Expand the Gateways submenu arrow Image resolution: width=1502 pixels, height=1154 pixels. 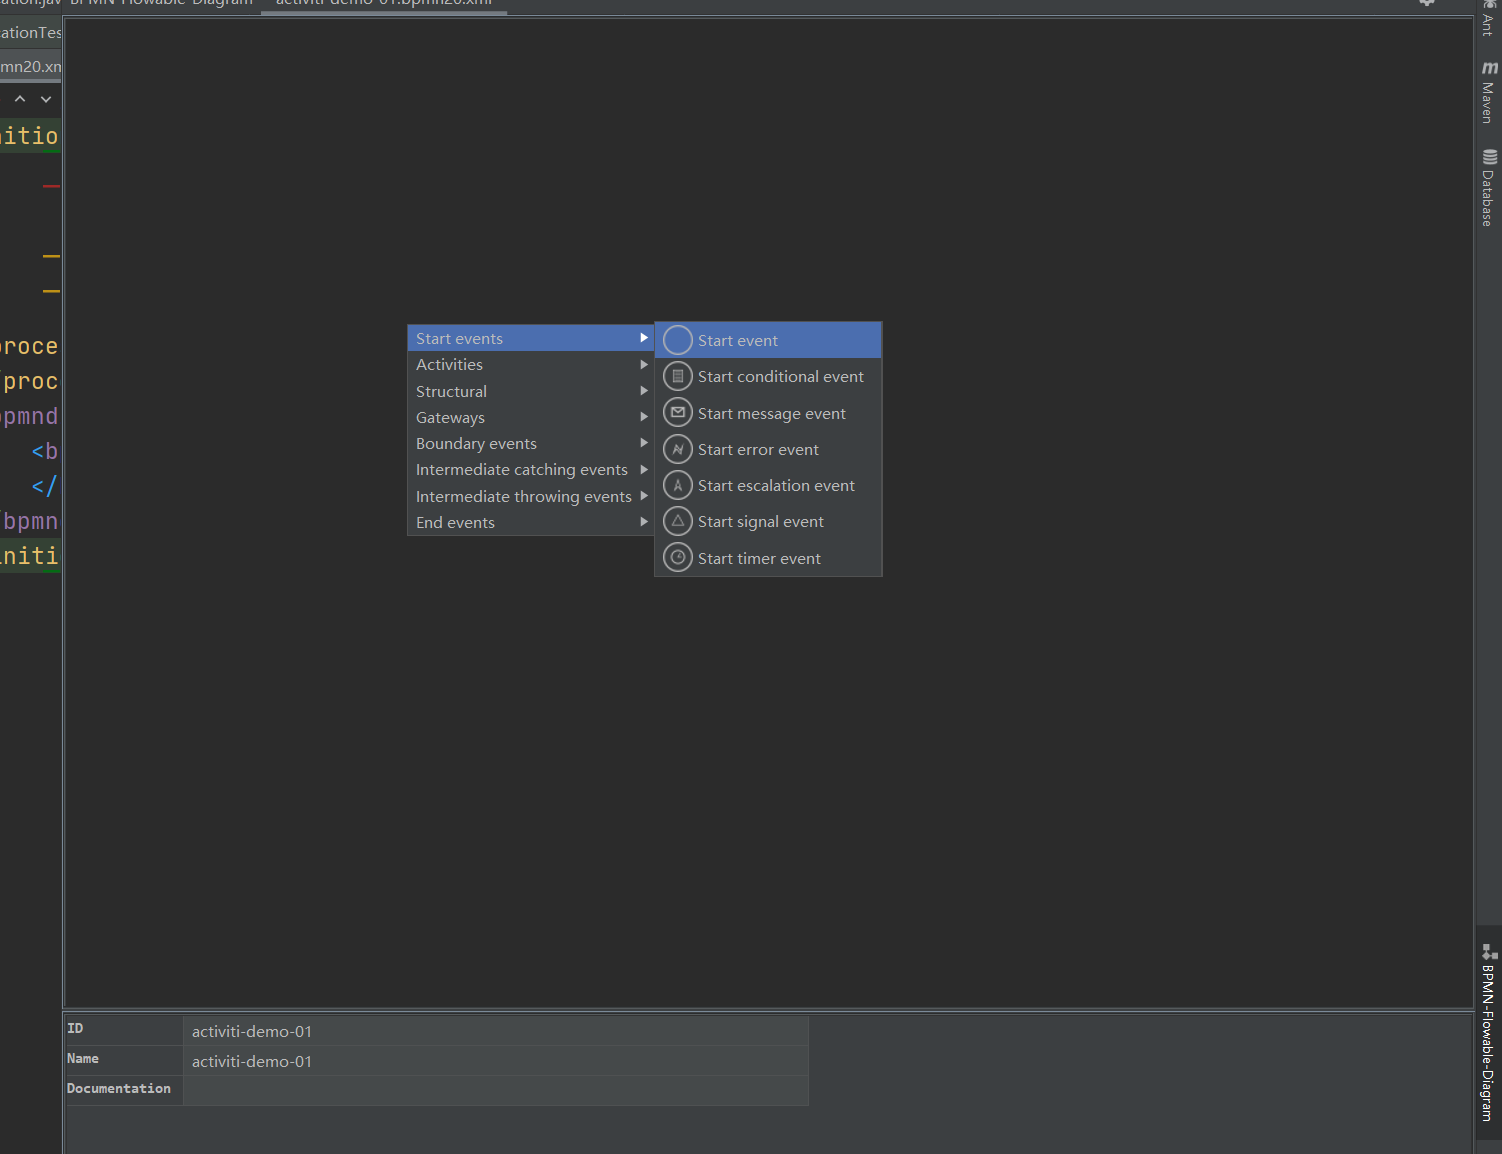click(x=644, y=417)
